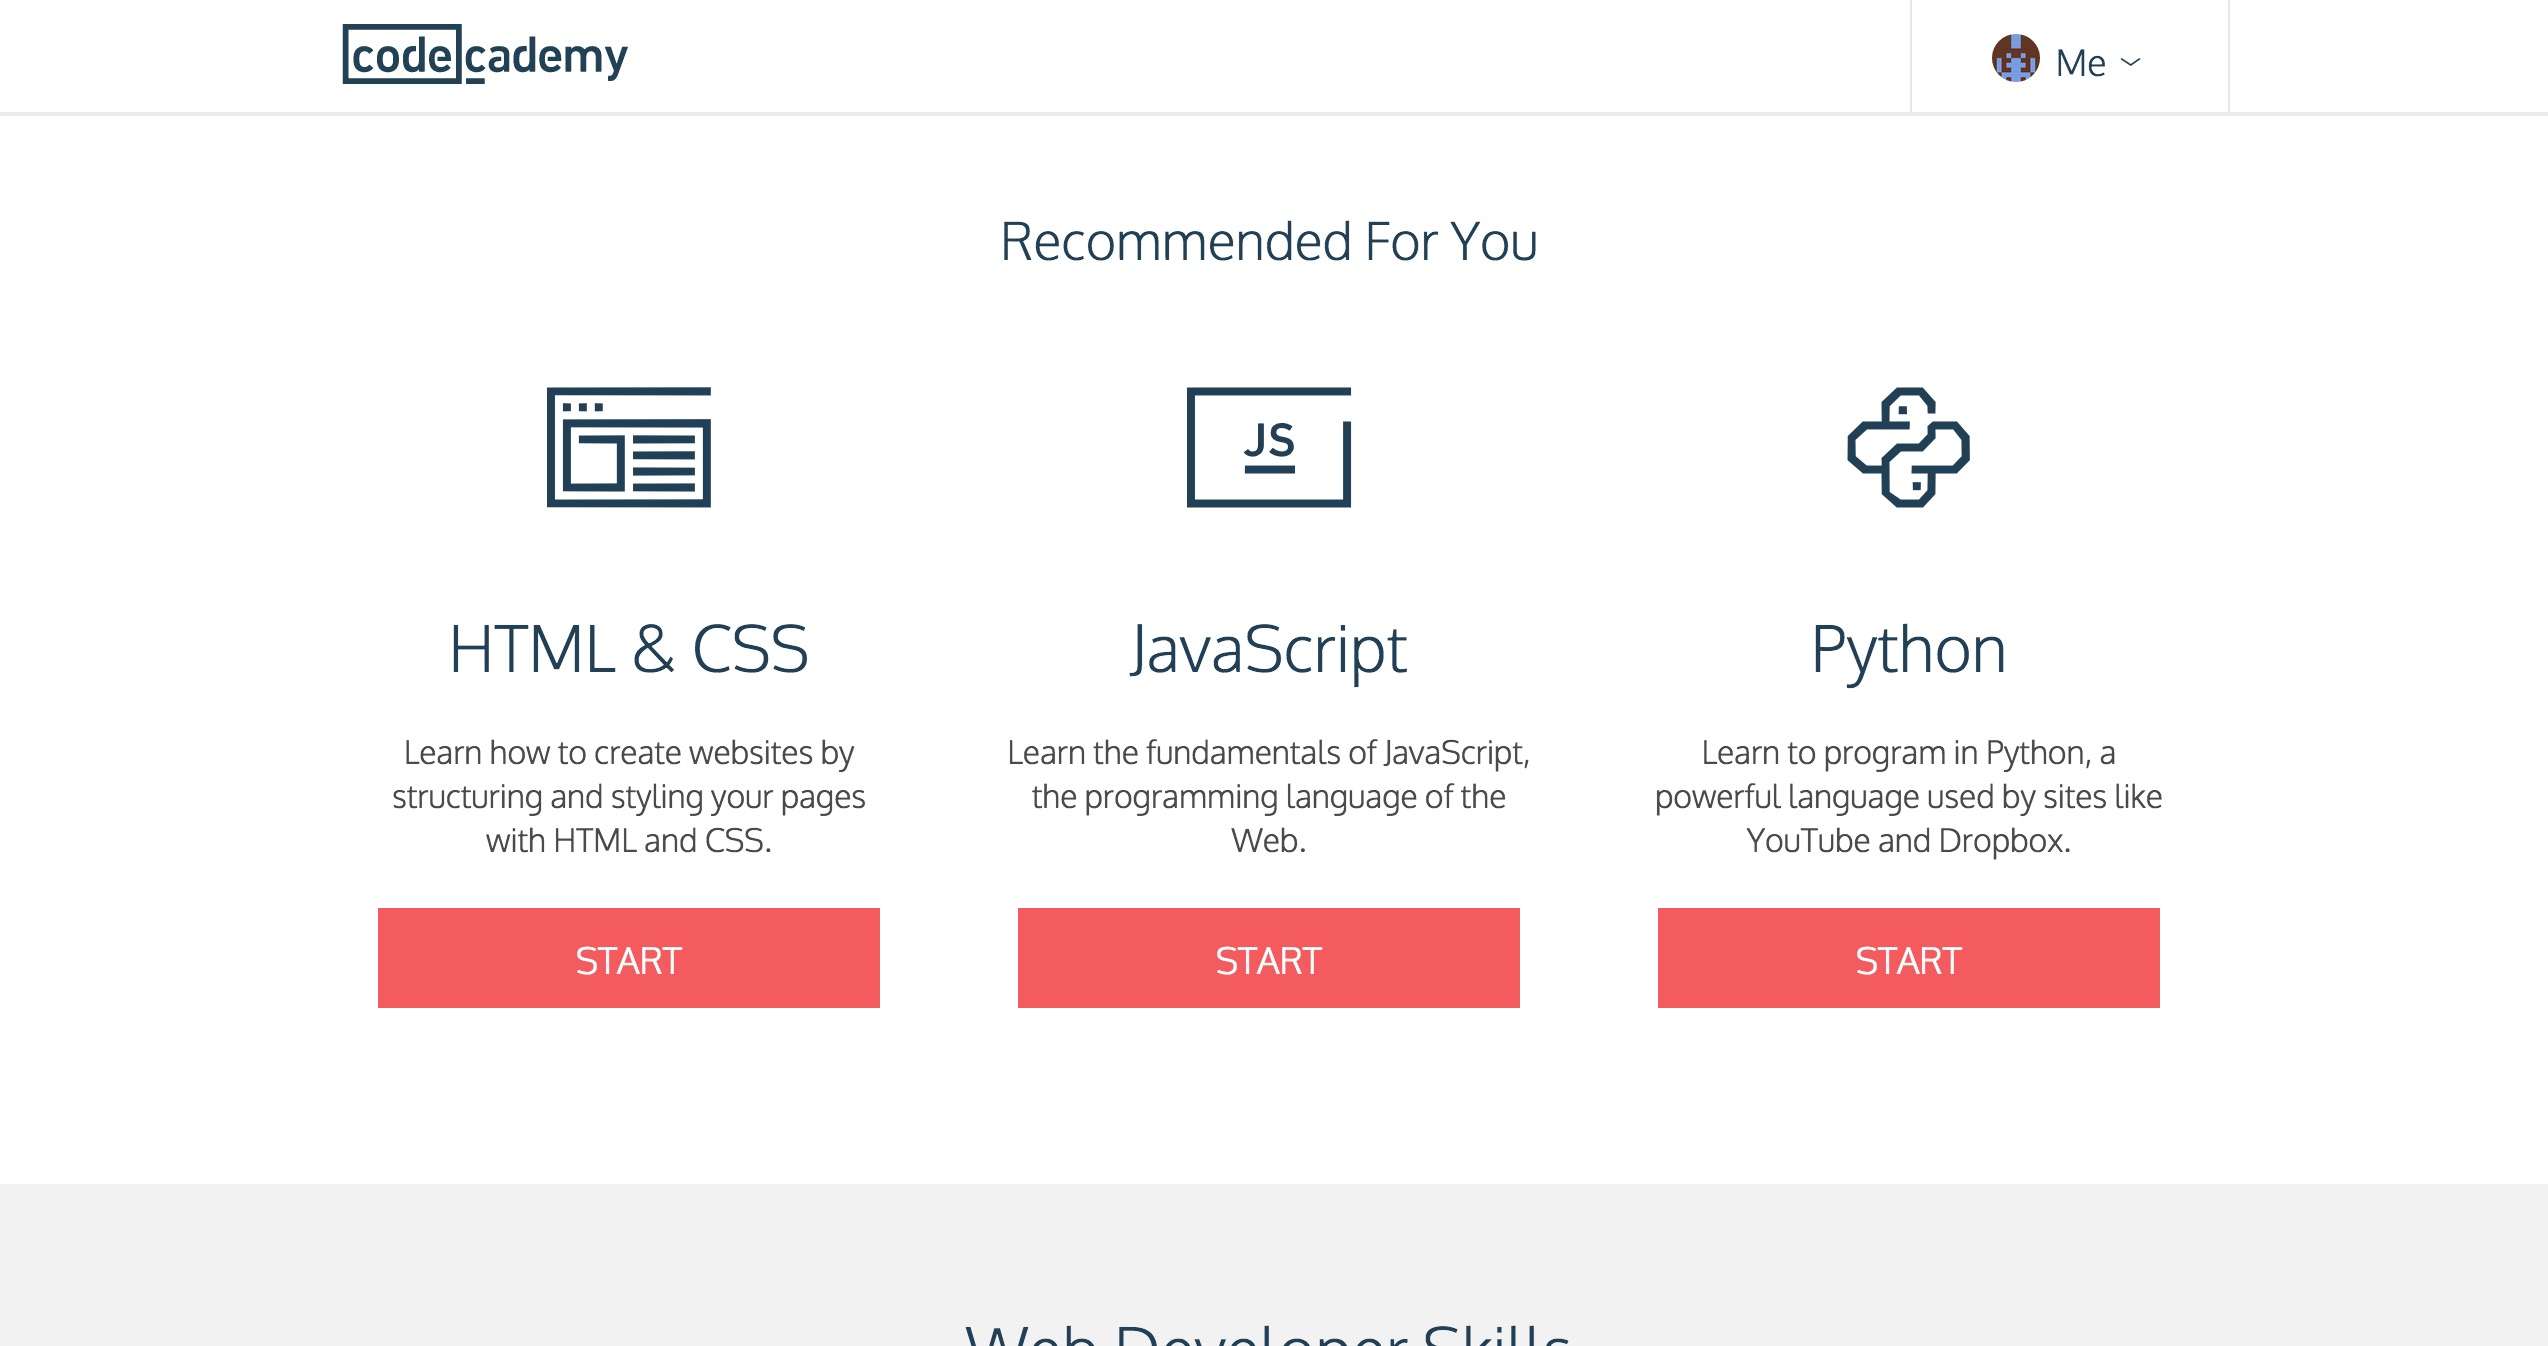Click START button for HTML & CSS
The height and width of the screenshot is (1346, 2548).
629,959
